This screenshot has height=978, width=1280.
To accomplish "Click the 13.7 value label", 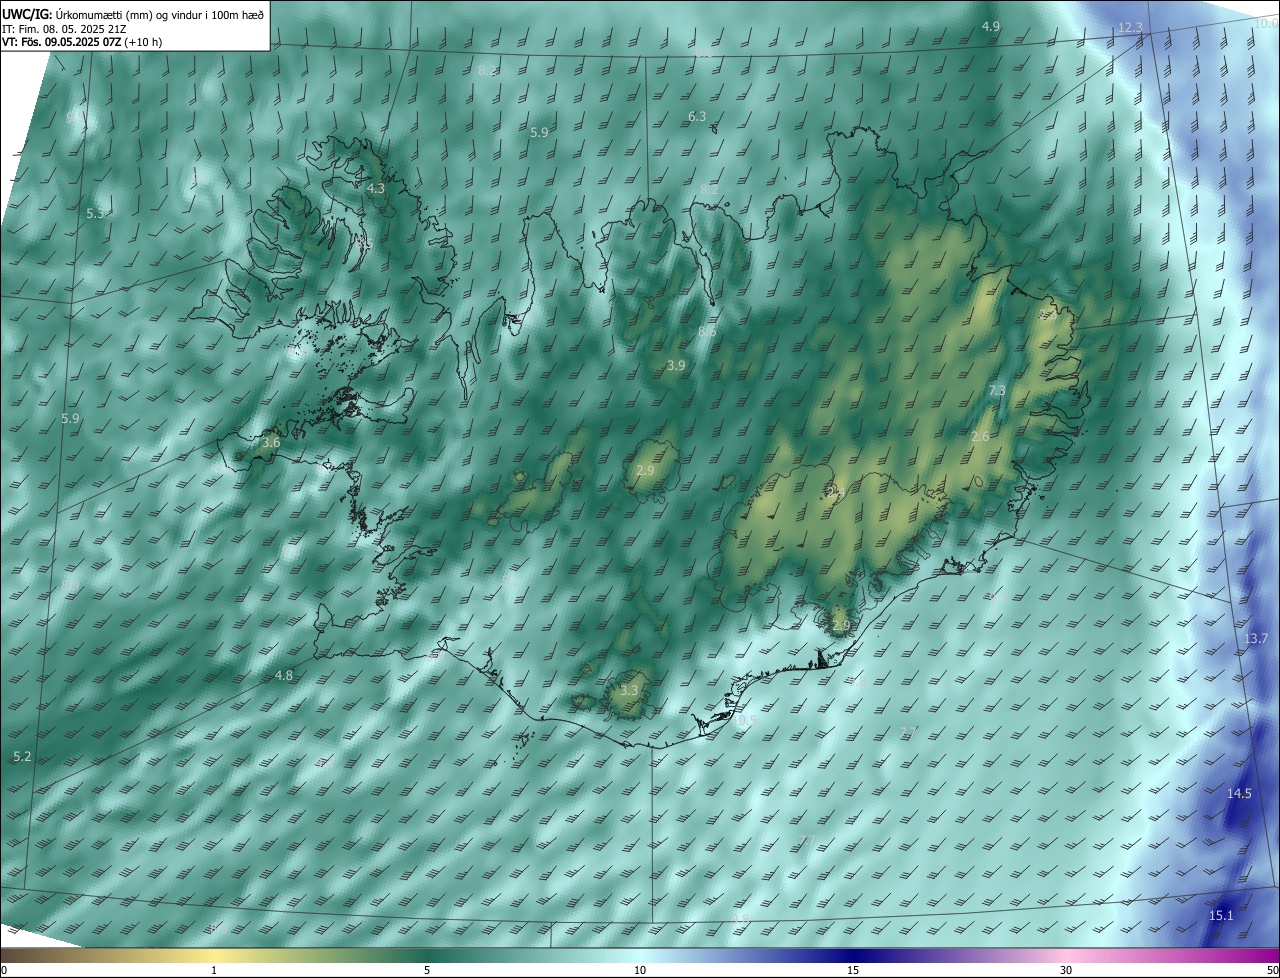I will click(1256, 638).
